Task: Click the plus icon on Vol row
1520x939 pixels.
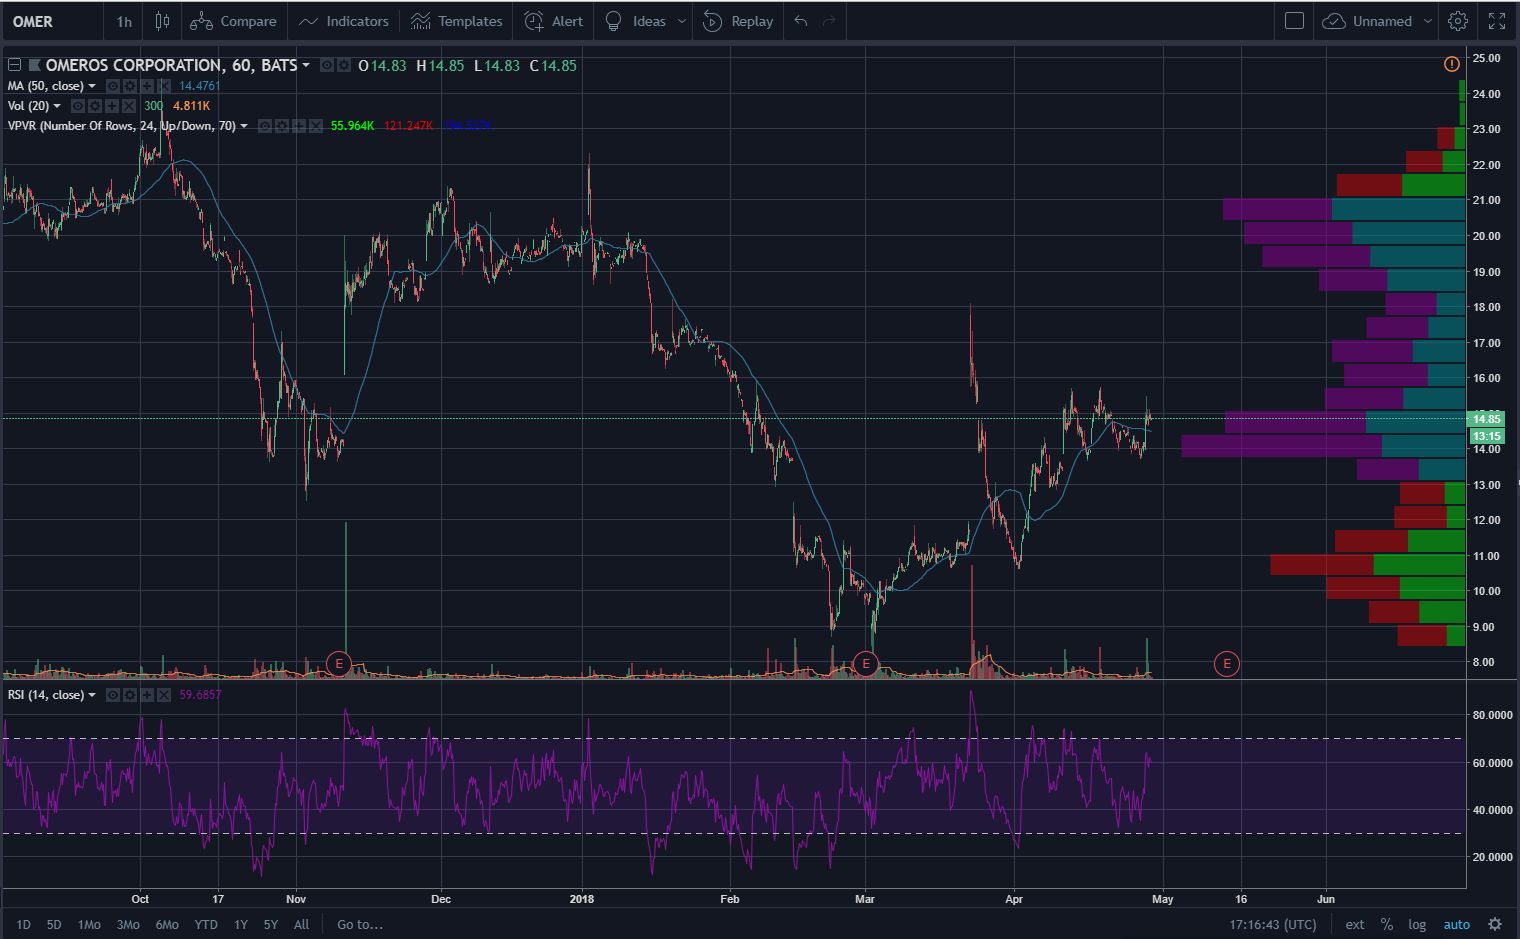Action: tap(112, 106)
